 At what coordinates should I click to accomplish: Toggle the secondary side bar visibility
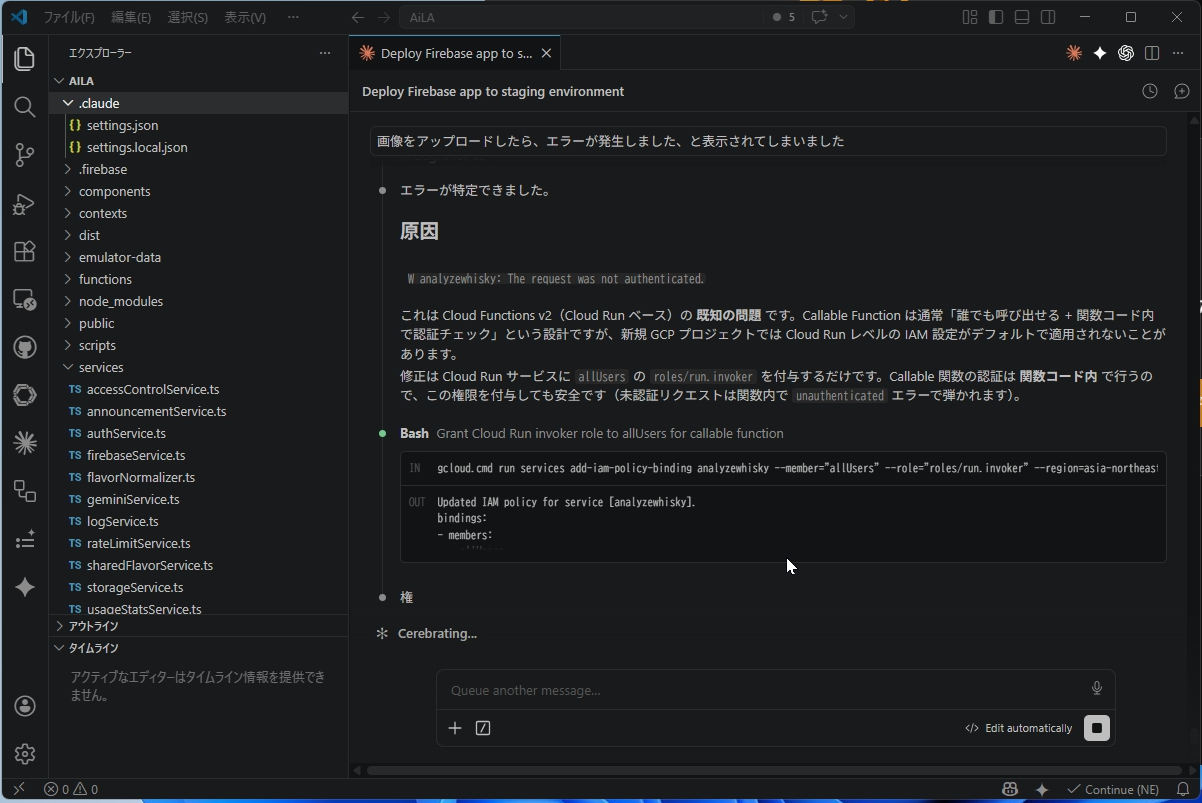pos(1048,17)
